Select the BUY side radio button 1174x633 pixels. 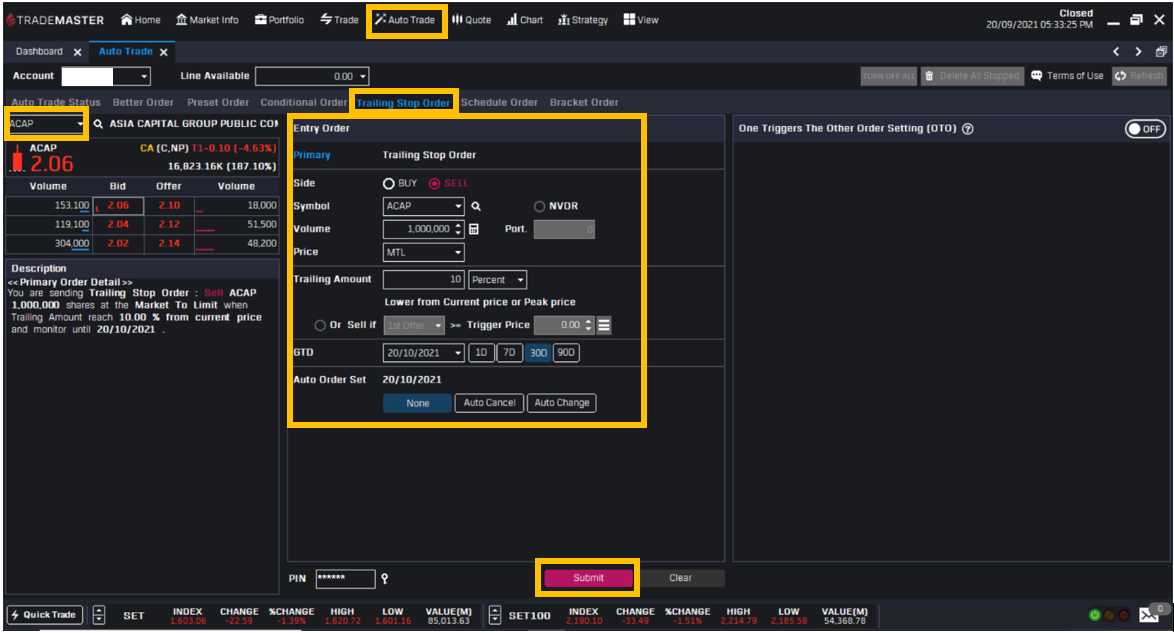pyautogui.click(x=389, y=184)
